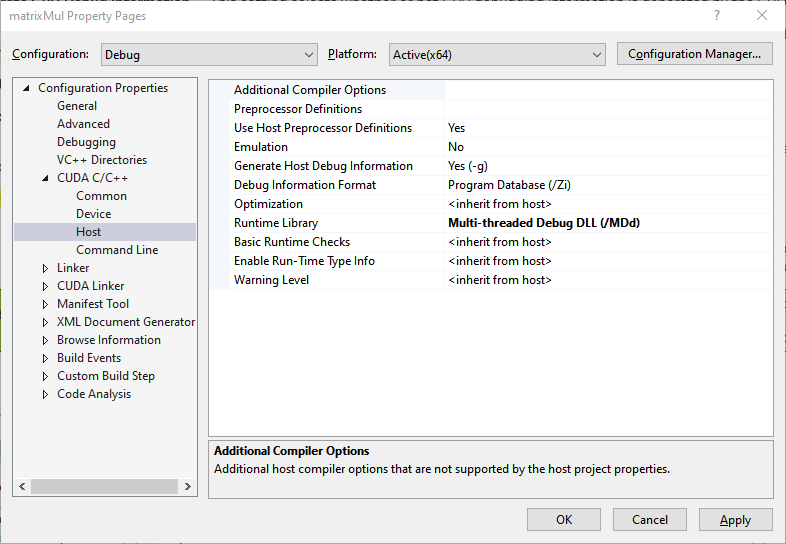Viewport: 786px width, 544px height.
Task: Open the Platform dropdown showing Active(x64)
Action: (x=497, y=54)
